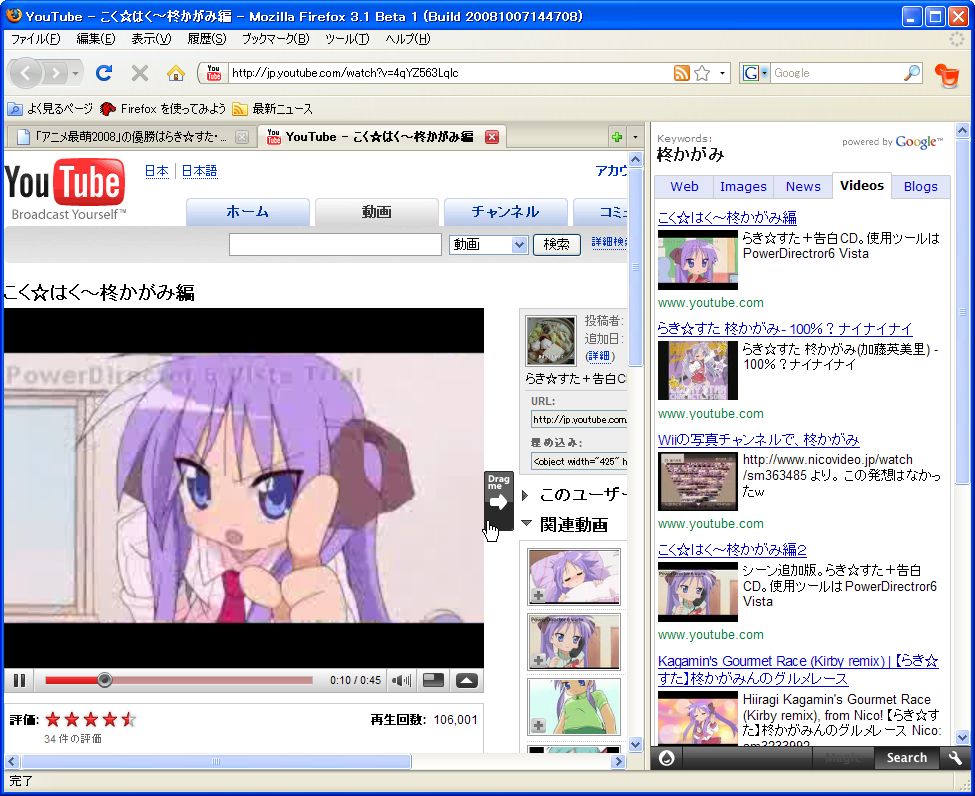This screenshot has width=975, height=796.
Task: Stop loading with the X toolbar icon
Action: 140,73
